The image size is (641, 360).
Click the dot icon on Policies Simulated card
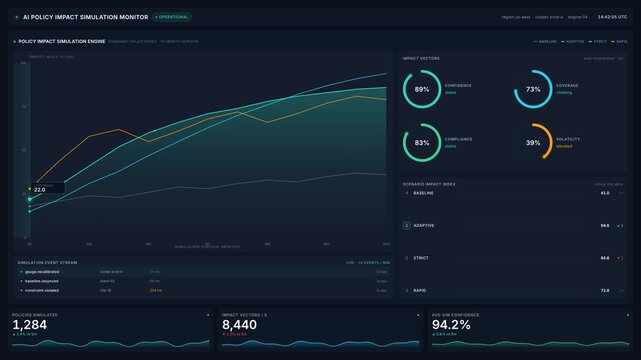208,315
